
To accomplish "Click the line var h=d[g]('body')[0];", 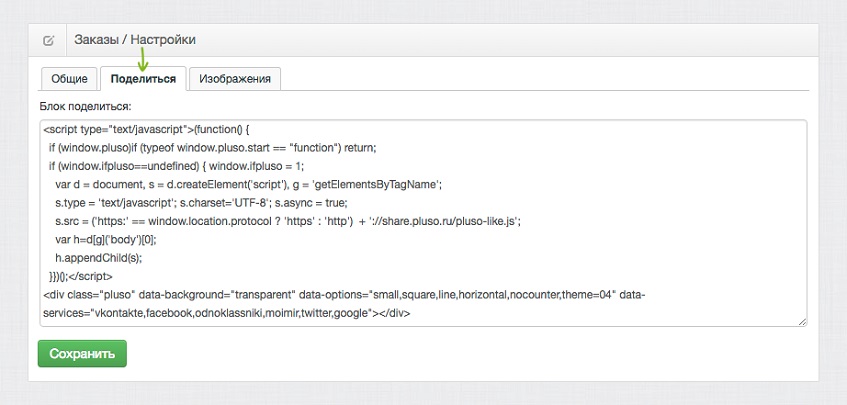I will pyautogui.click(x=106, y=240).
